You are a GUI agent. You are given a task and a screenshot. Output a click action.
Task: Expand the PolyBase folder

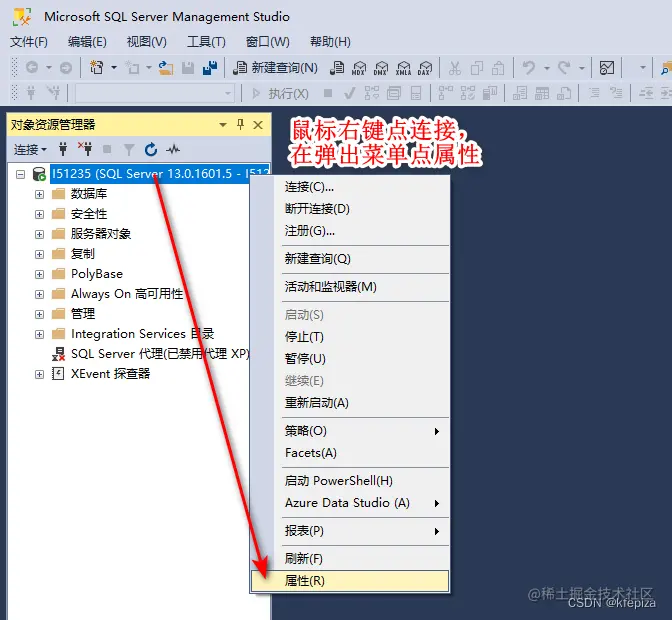tap(39, 274)
